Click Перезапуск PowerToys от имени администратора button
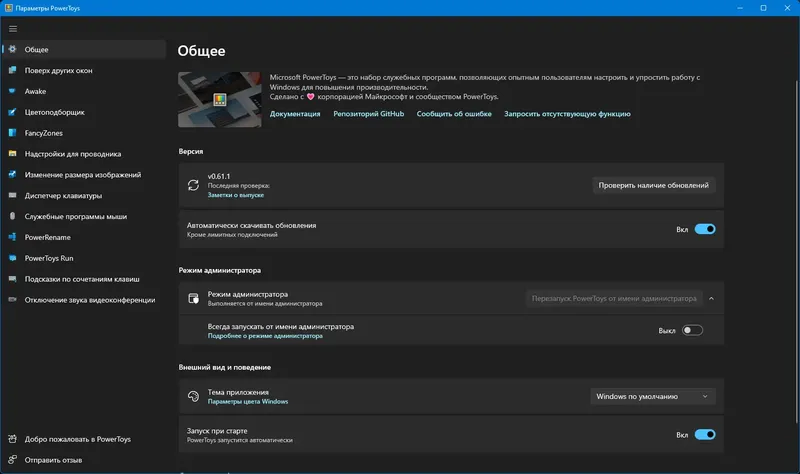Image resolution: width=800 pixels, height=474 pixels. 614,298
